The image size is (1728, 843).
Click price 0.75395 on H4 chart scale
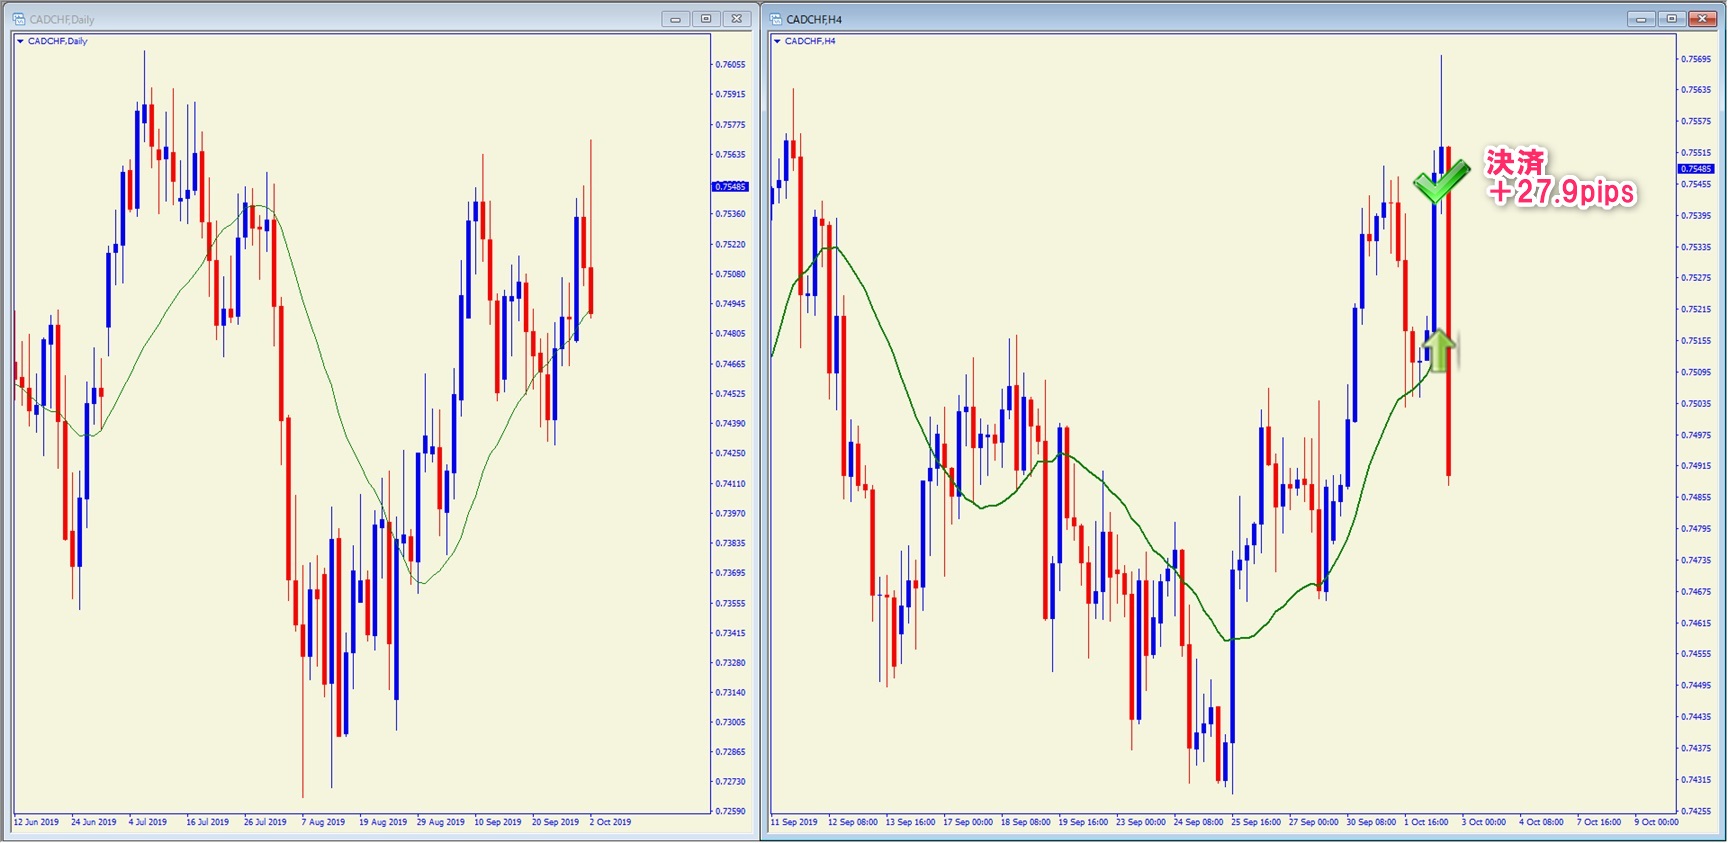point(1696,215)
